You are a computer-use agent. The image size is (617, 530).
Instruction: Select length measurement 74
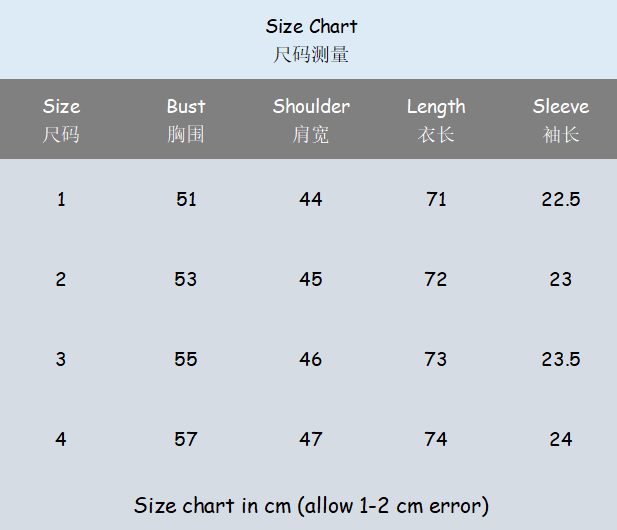click(x=436, y=439)
